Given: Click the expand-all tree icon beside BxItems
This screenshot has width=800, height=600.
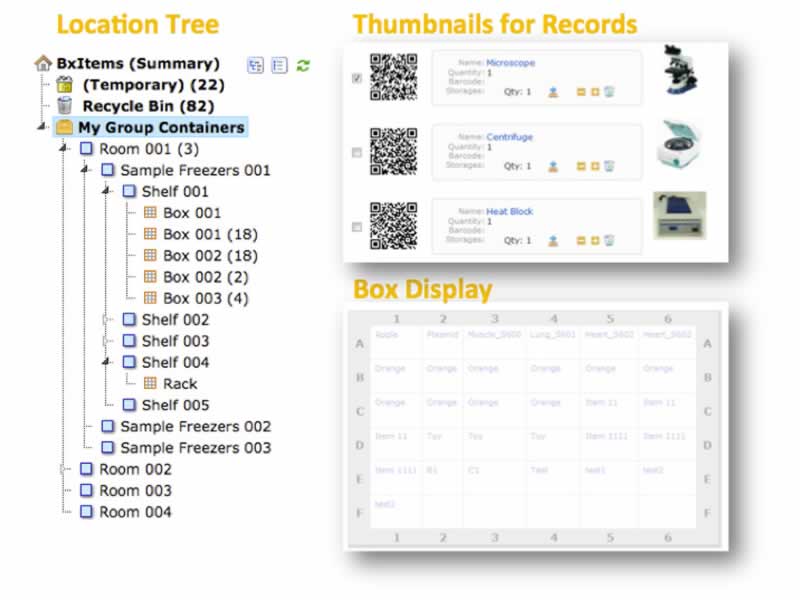Looking at the screenshot, I should coord(255,65).
